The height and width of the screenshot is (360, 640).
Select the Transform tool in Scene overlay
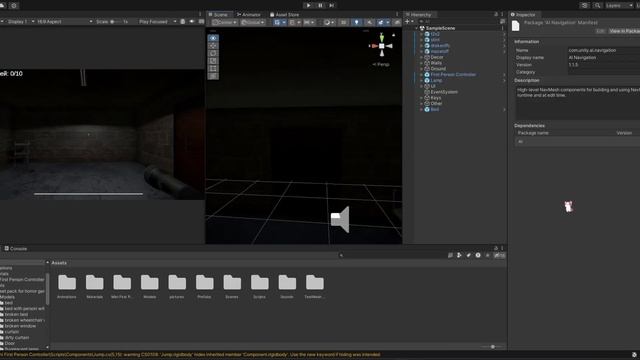point(213,76)
